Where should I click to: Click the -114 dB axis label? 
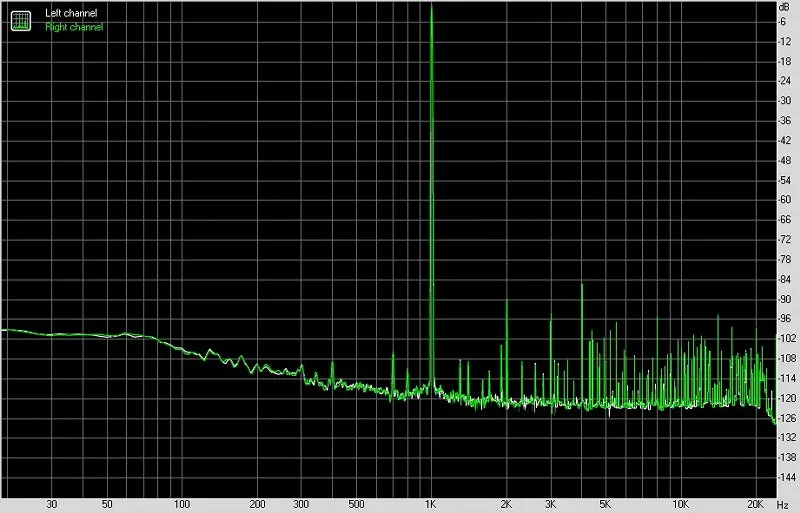(786, 378)
